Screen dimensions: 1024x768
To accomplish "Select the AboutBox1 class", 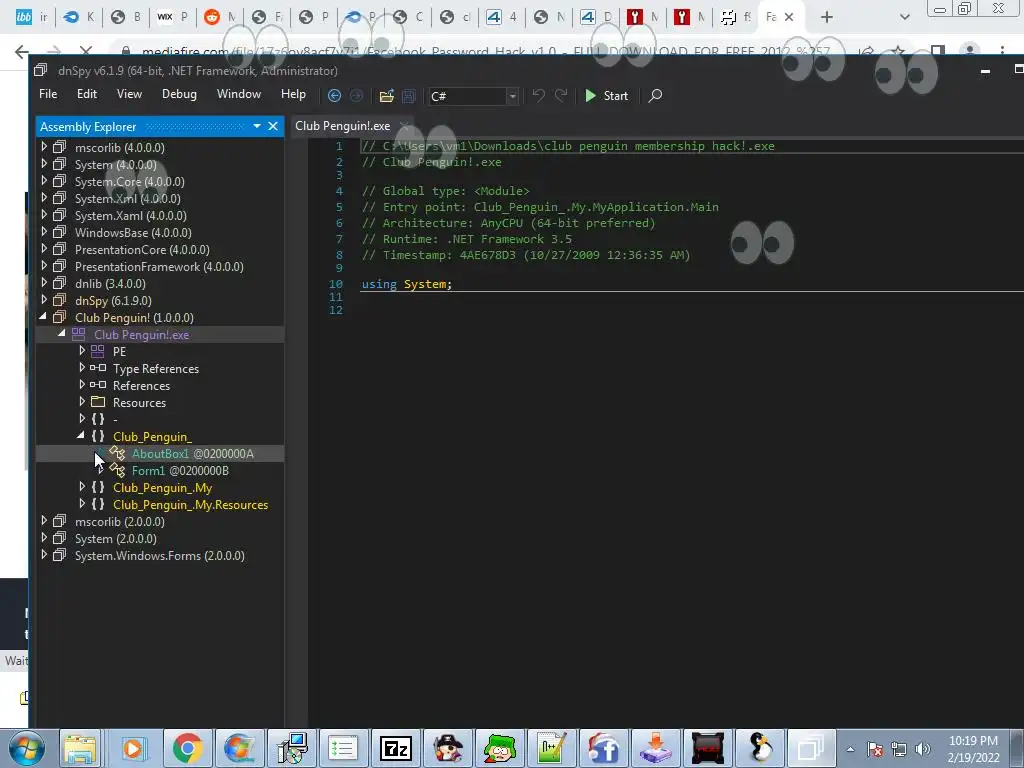I will point(192,453).
